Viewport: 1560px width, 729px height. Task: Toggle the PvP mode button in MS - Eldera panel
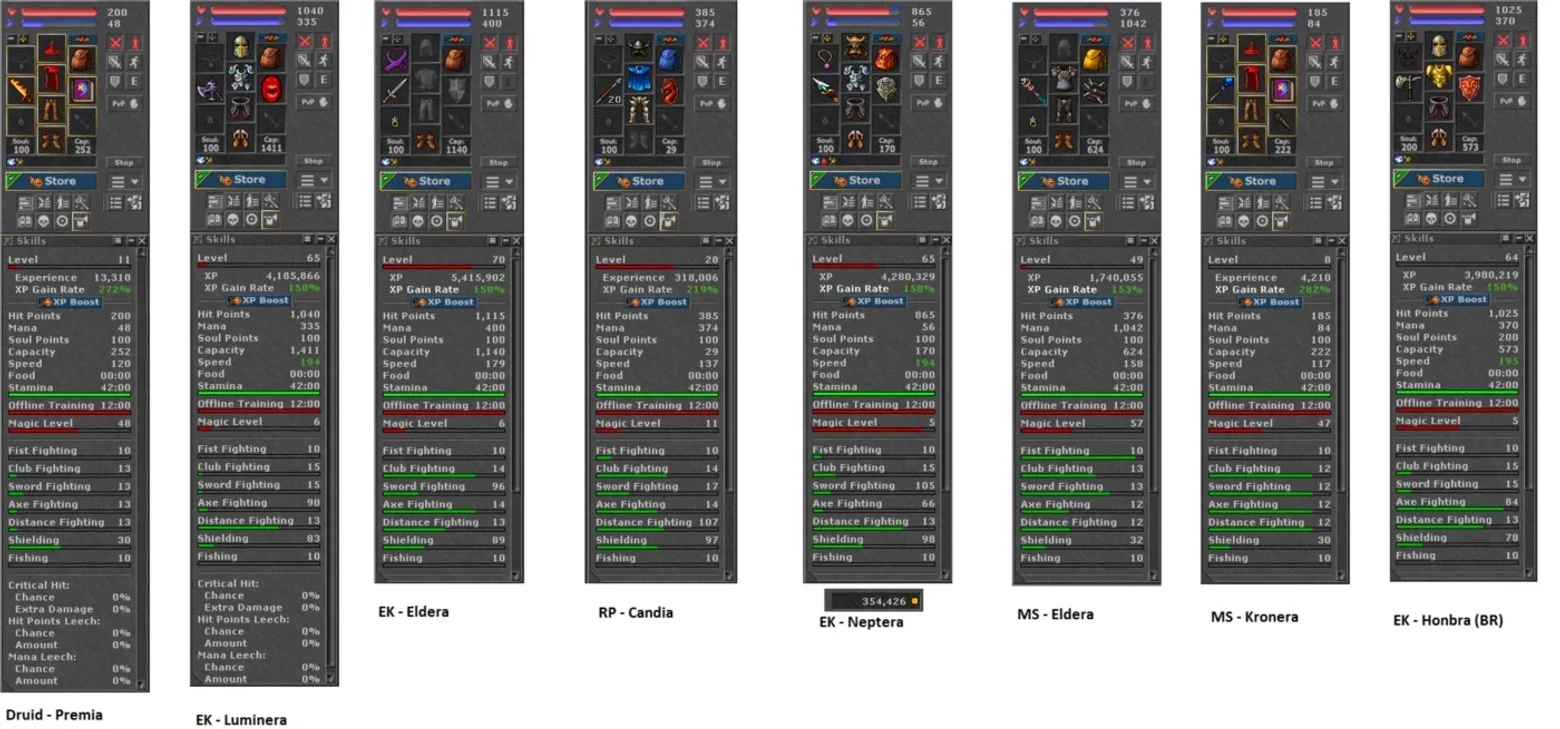(x=1136, y=103)
